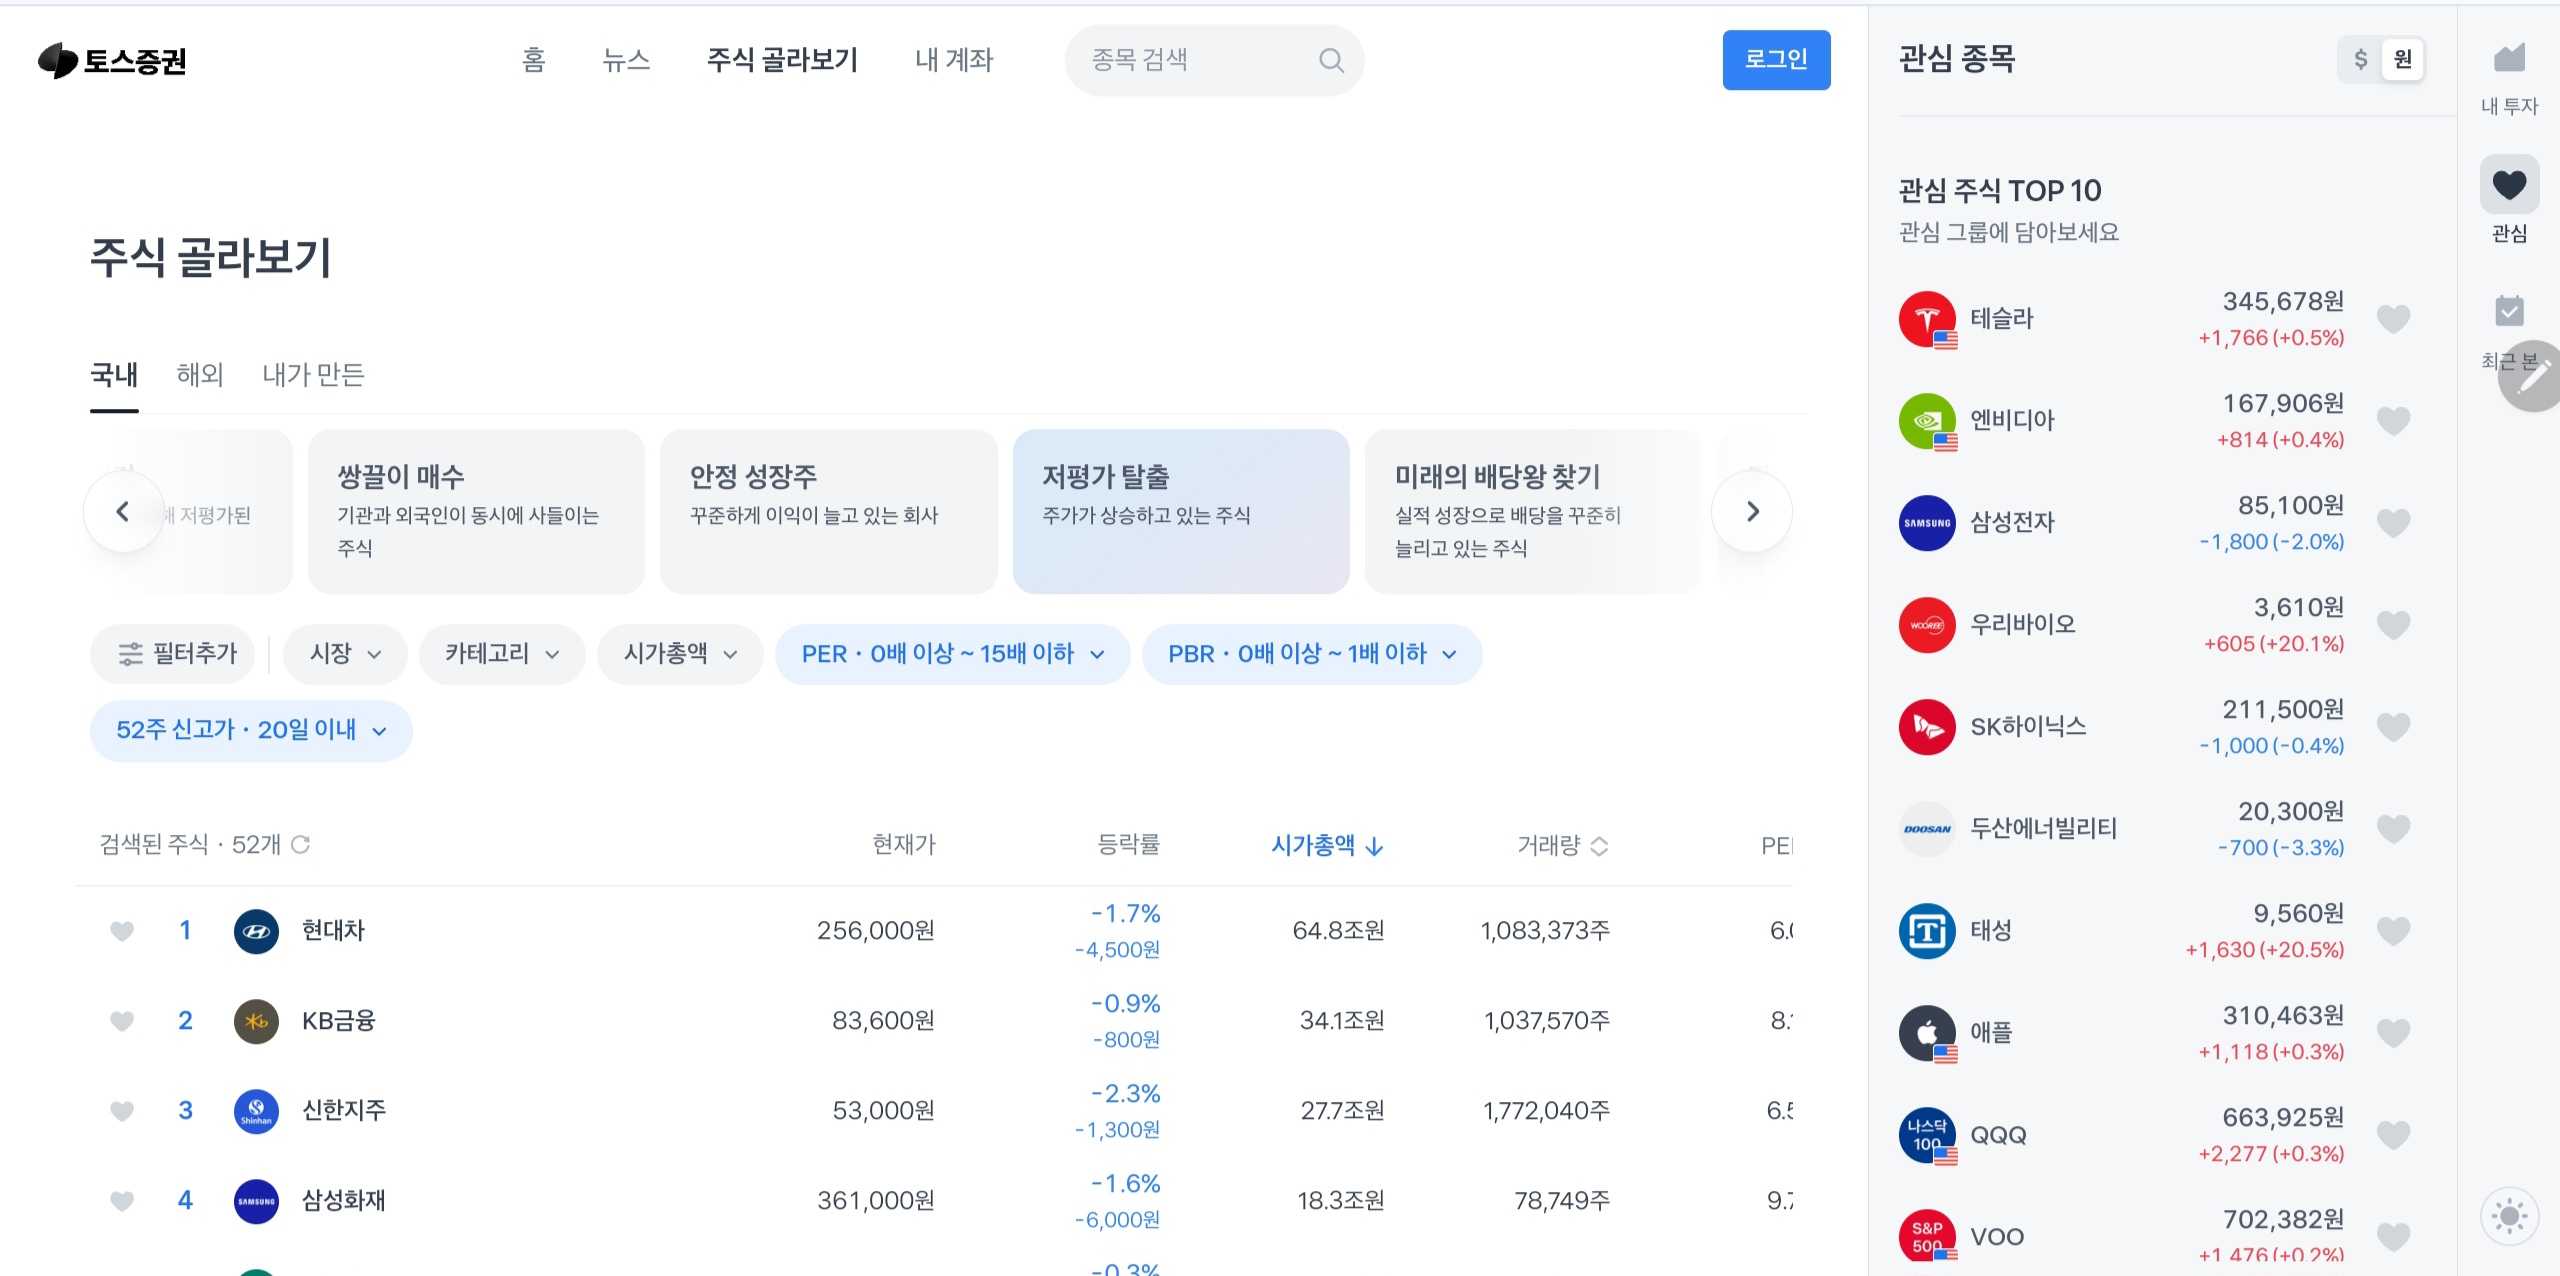Toggle favorite heart for 삼성전자
The height and width of the screenshot is (1276, 2560).
[x=2393, y=523]
